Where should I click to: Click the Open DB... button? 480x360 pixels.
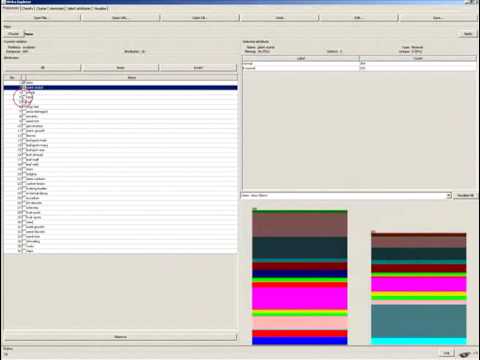point(199,18)
